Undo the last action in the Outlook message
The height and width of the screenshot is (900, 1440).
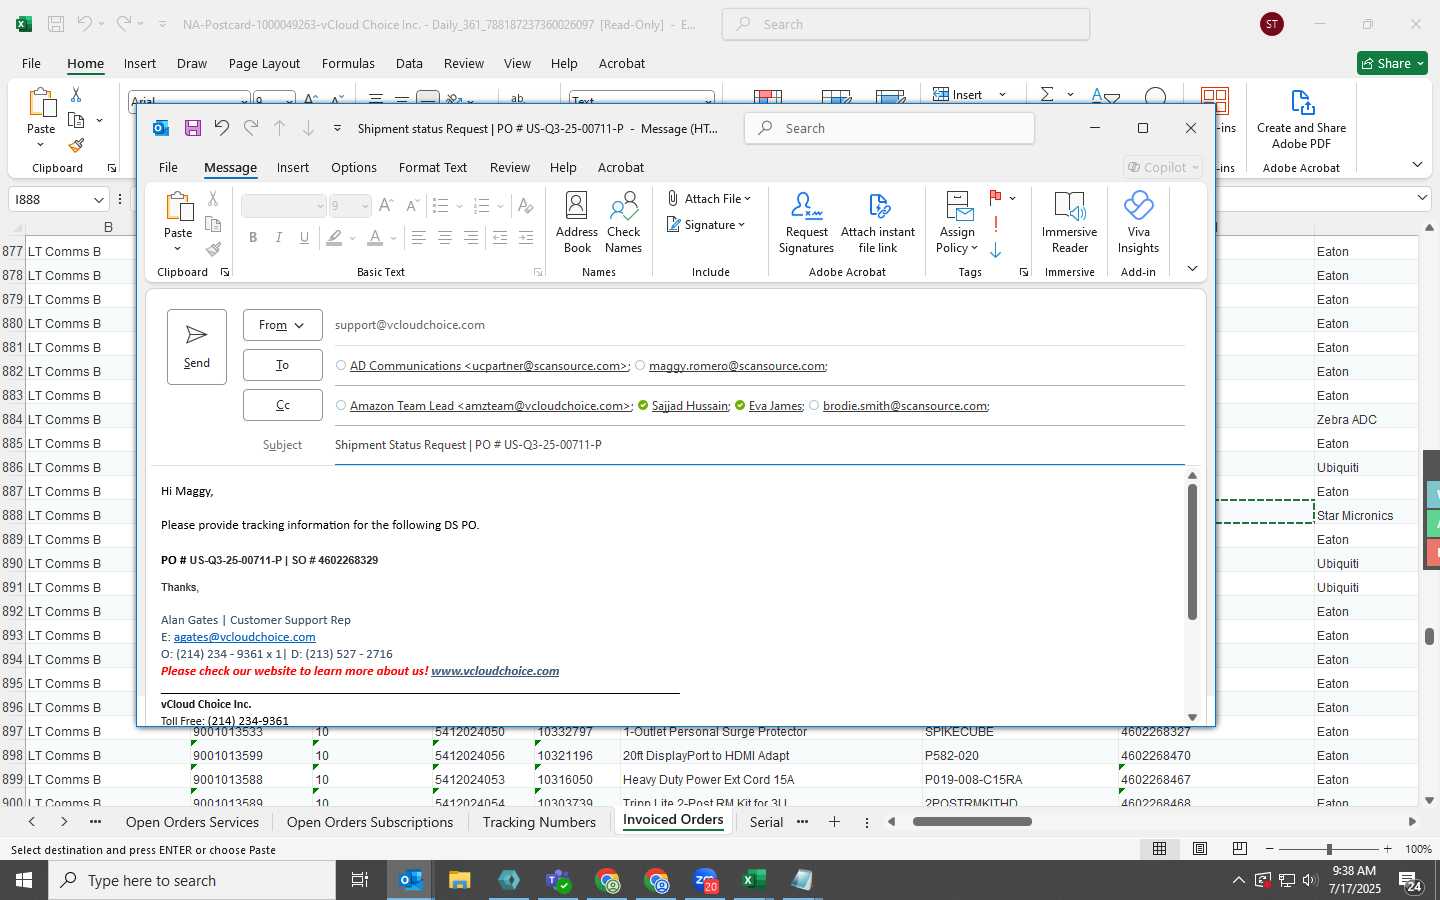tap(222, 128)
